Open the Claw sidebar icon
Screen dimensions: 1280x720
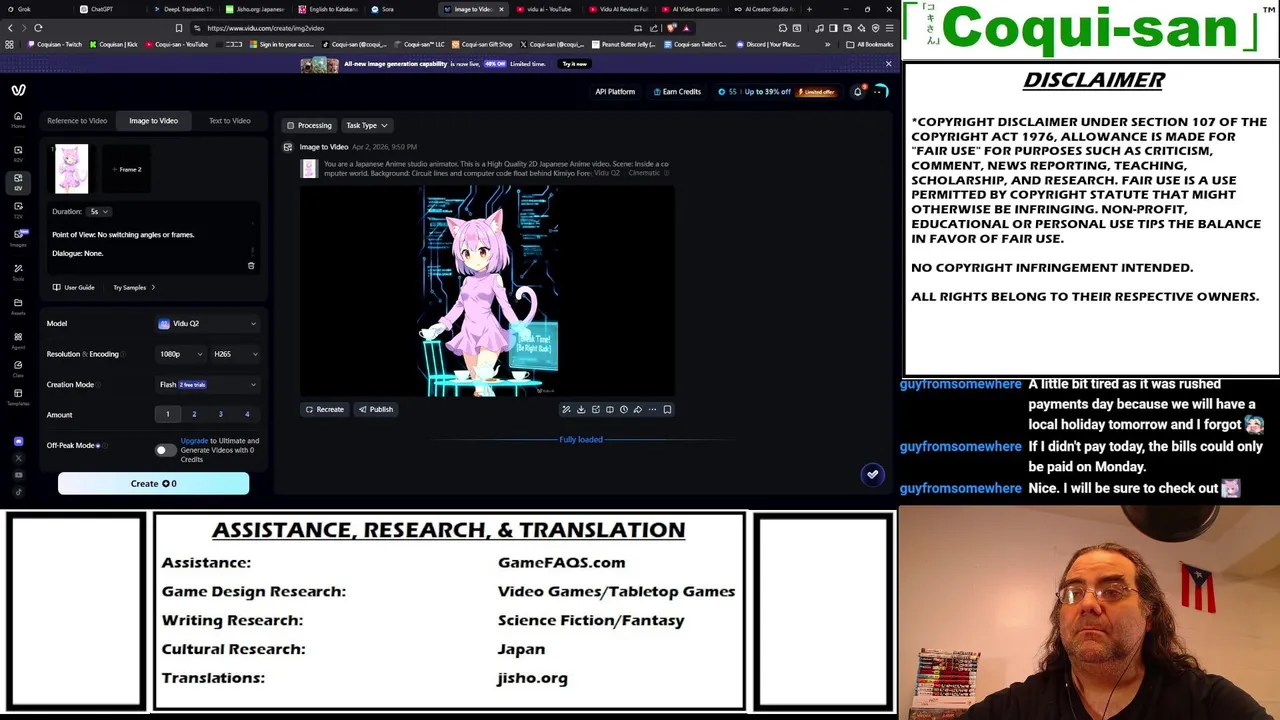click(18, 368)
